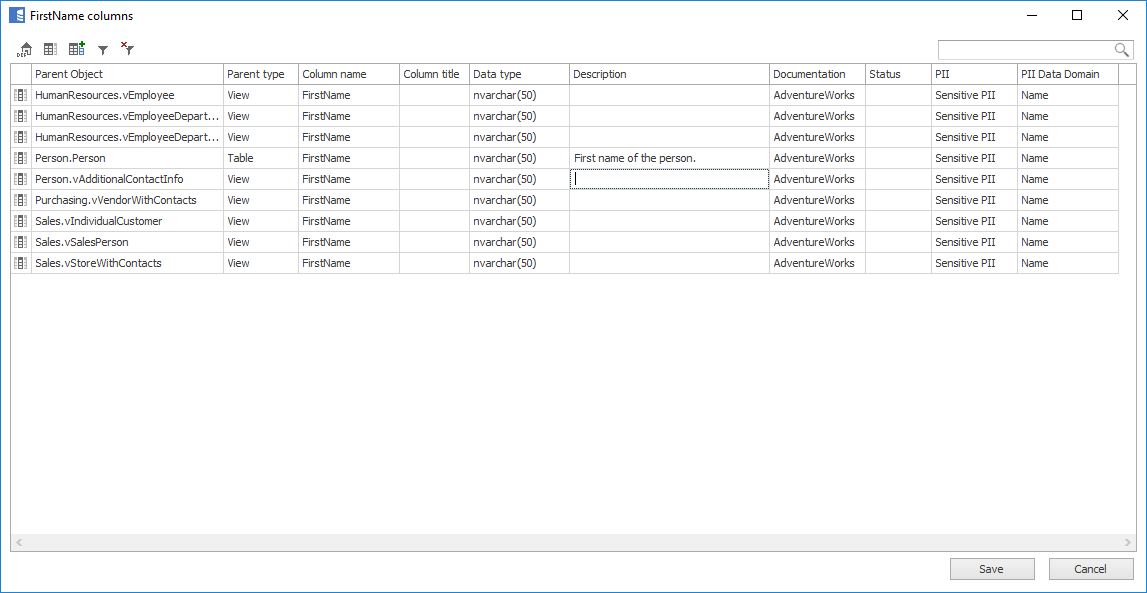Sort by the Parent Object column header
This screenshot has height=593, width=1147.
click(x=127, y=74)
